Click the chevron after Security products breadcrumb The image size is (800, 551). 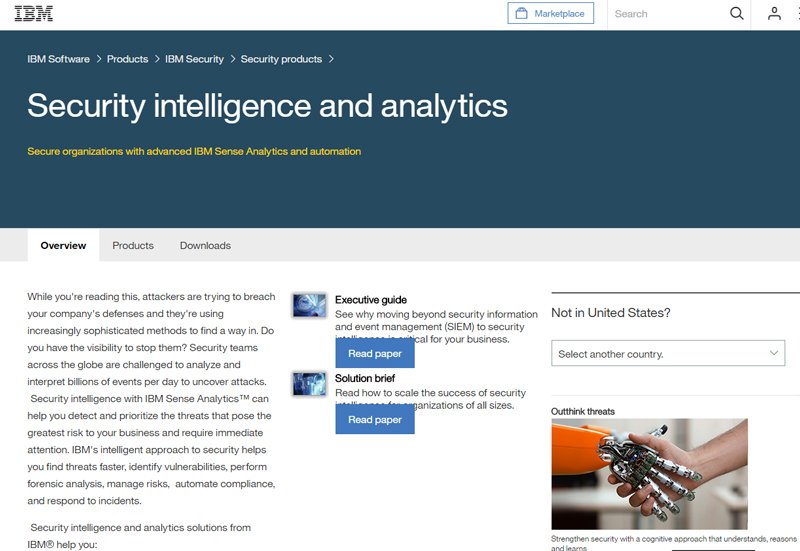pos(331,59)
